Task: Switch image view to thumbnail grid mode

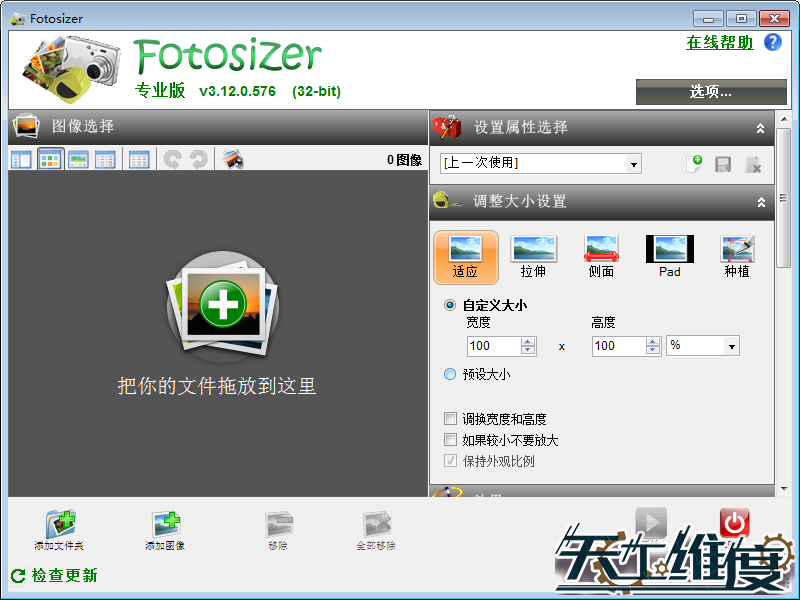Action: click(x=49, y=157)
